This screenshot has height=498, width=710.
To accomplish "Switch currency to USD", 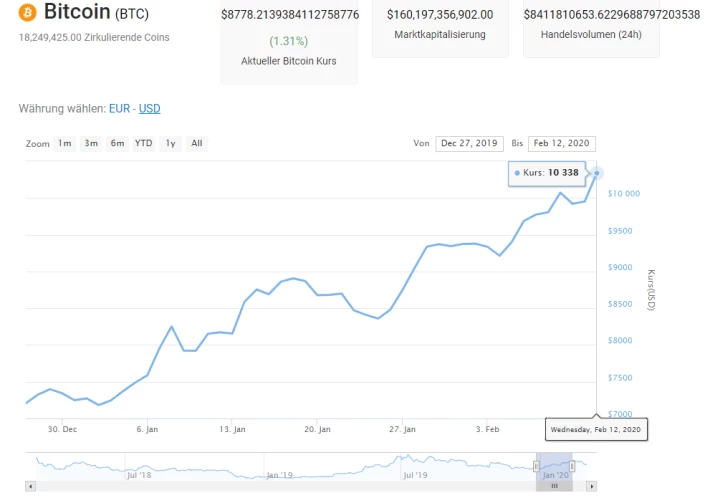I will (149, 109).
